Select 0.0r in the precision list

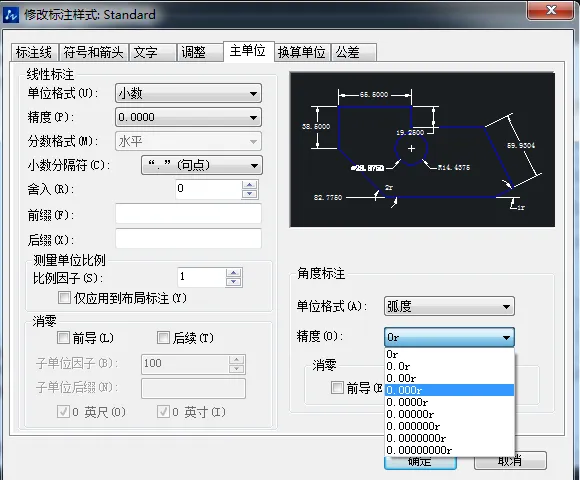(449, 366)
